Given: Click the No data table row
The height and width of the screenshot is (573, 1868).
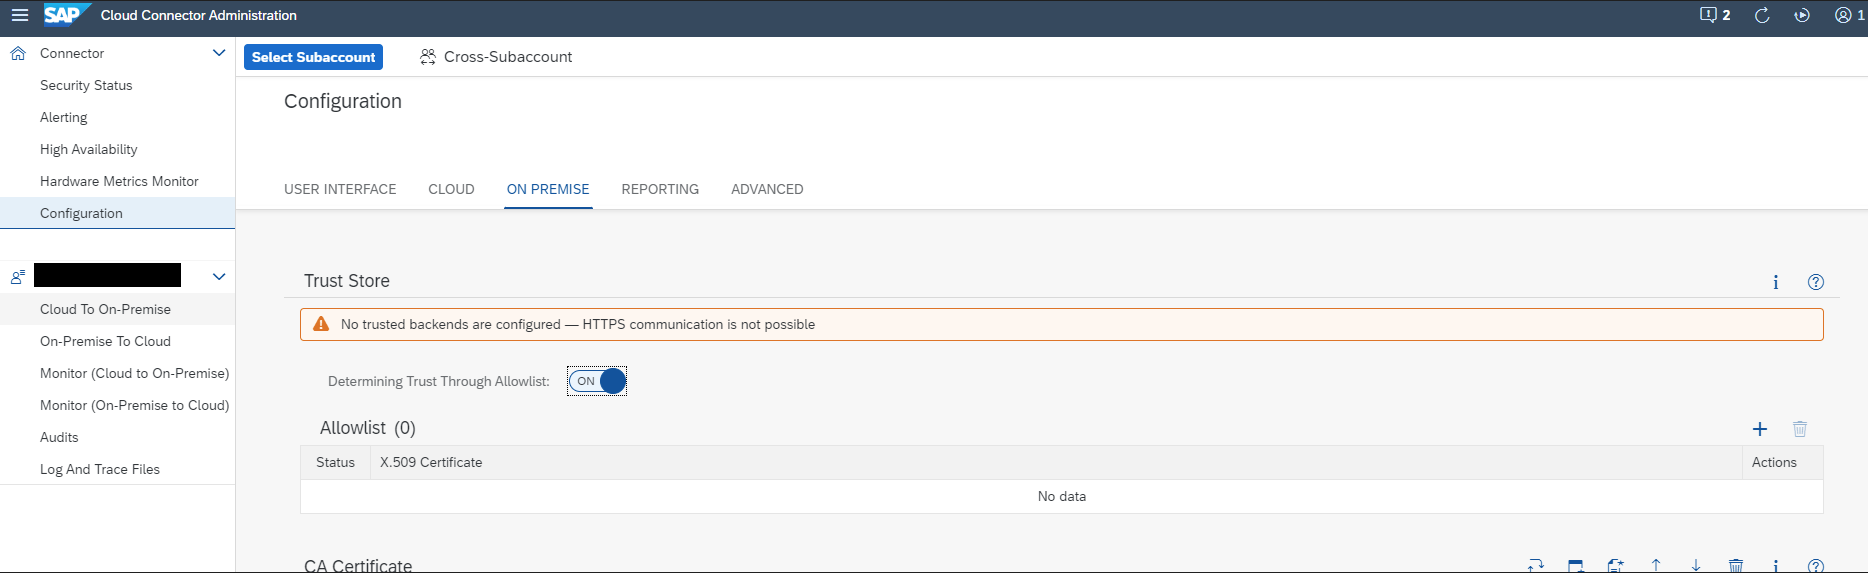Looking at the screenshot, I should pos(1061,496).
